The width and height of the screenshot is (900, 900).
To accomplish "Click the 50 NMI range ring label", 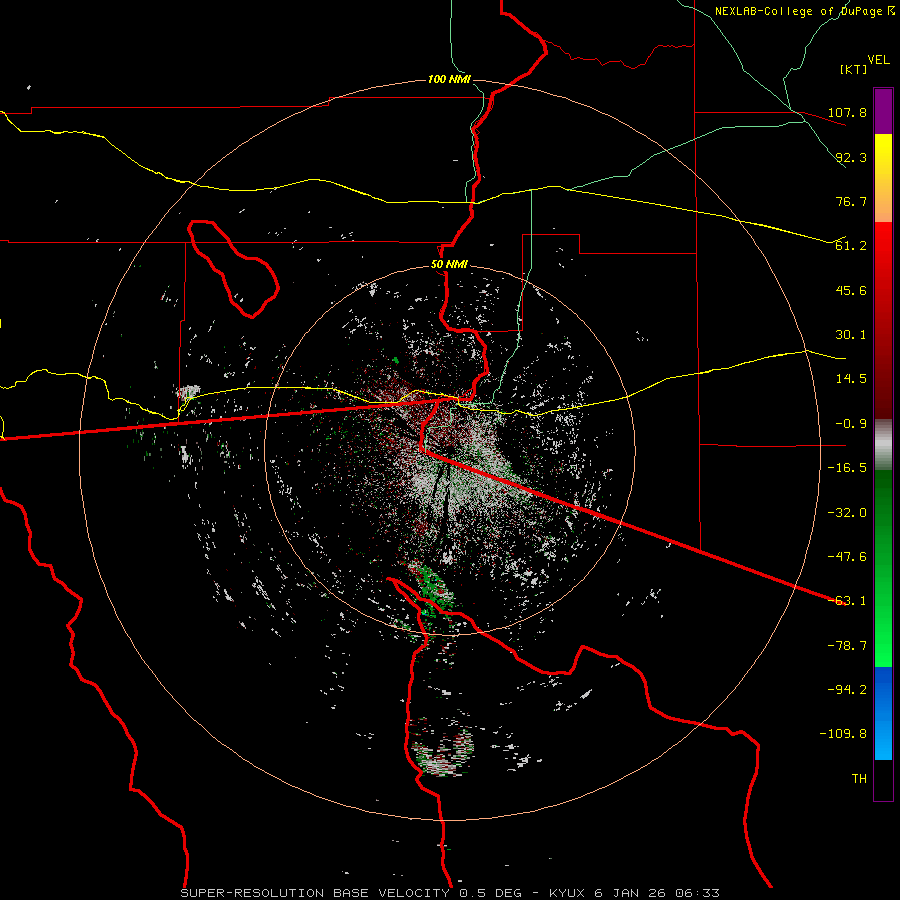I will coord(449,265).
